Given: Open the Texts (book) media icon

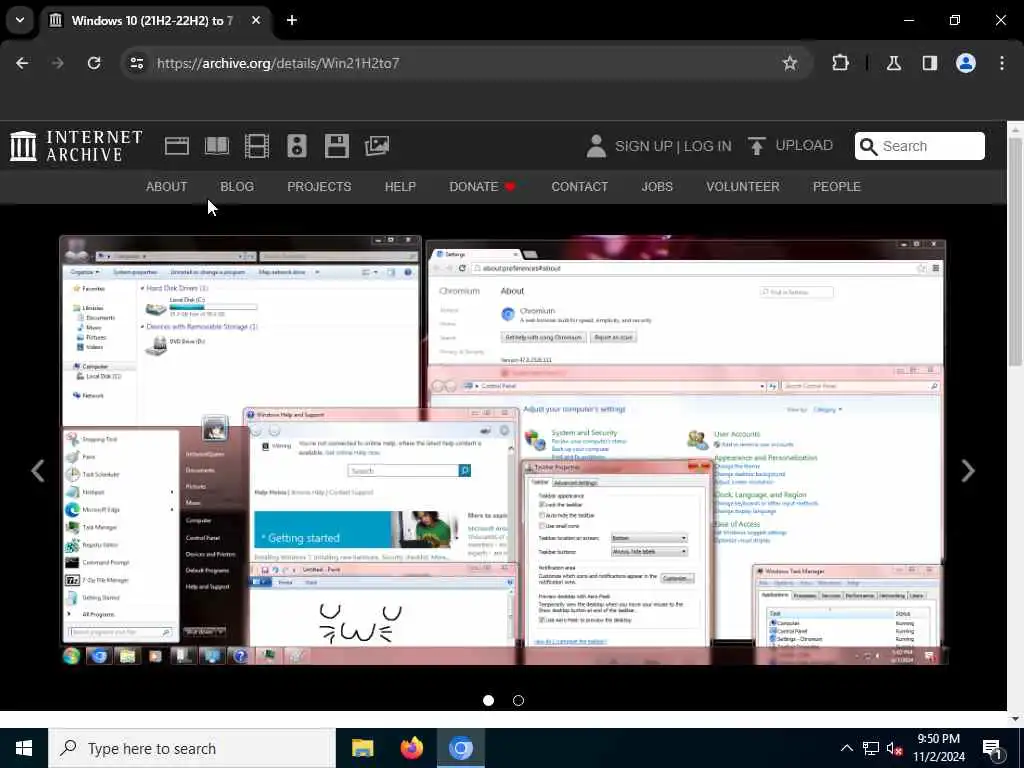Looking at the screenshot, I should coord(216,146).
